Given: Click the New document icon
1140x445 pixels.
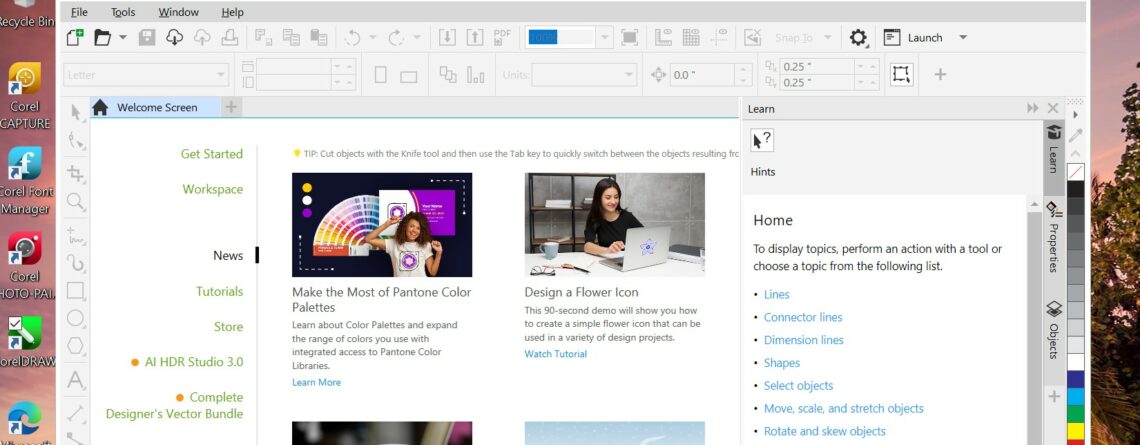Looking at the screenshot, I should 75,38.
